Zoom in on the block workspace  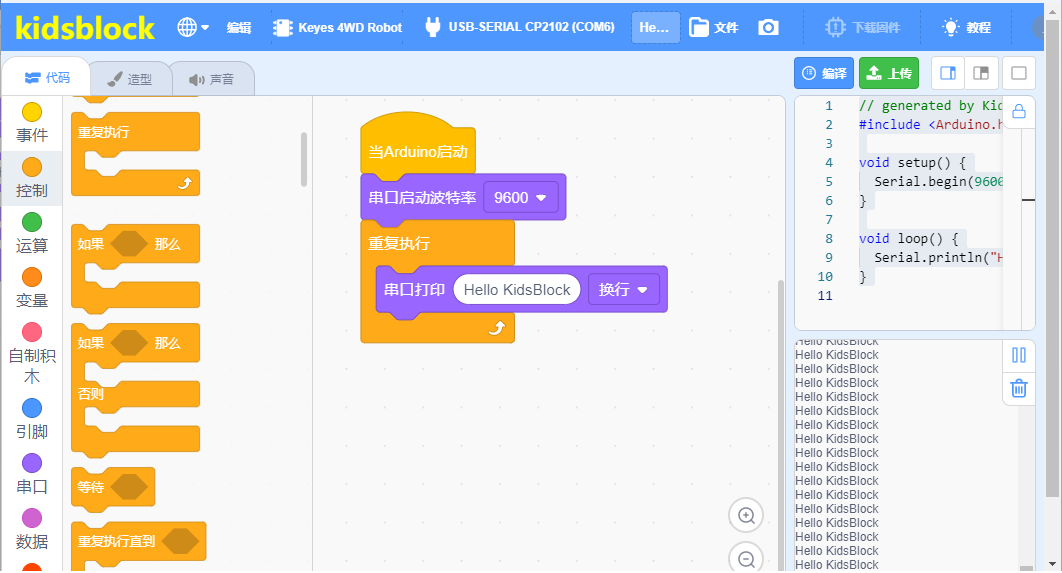(746, 515)
